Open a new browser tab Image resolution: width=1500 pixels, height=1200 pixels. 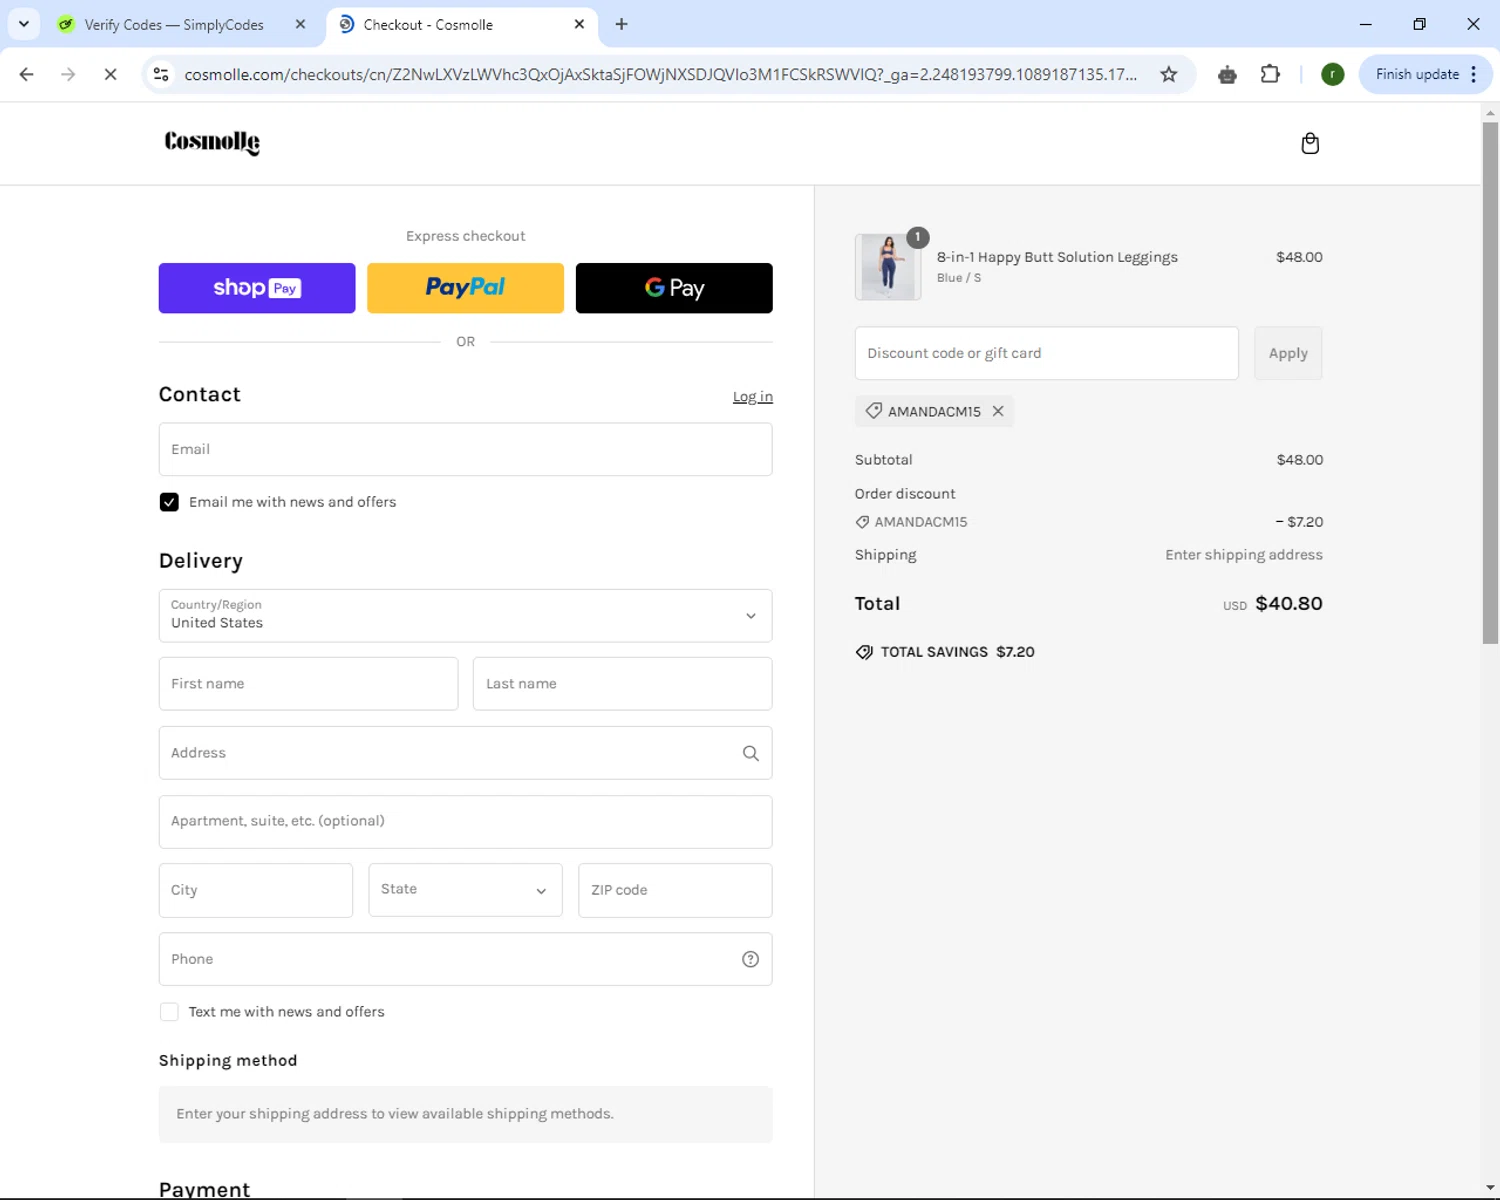[621, 24]
